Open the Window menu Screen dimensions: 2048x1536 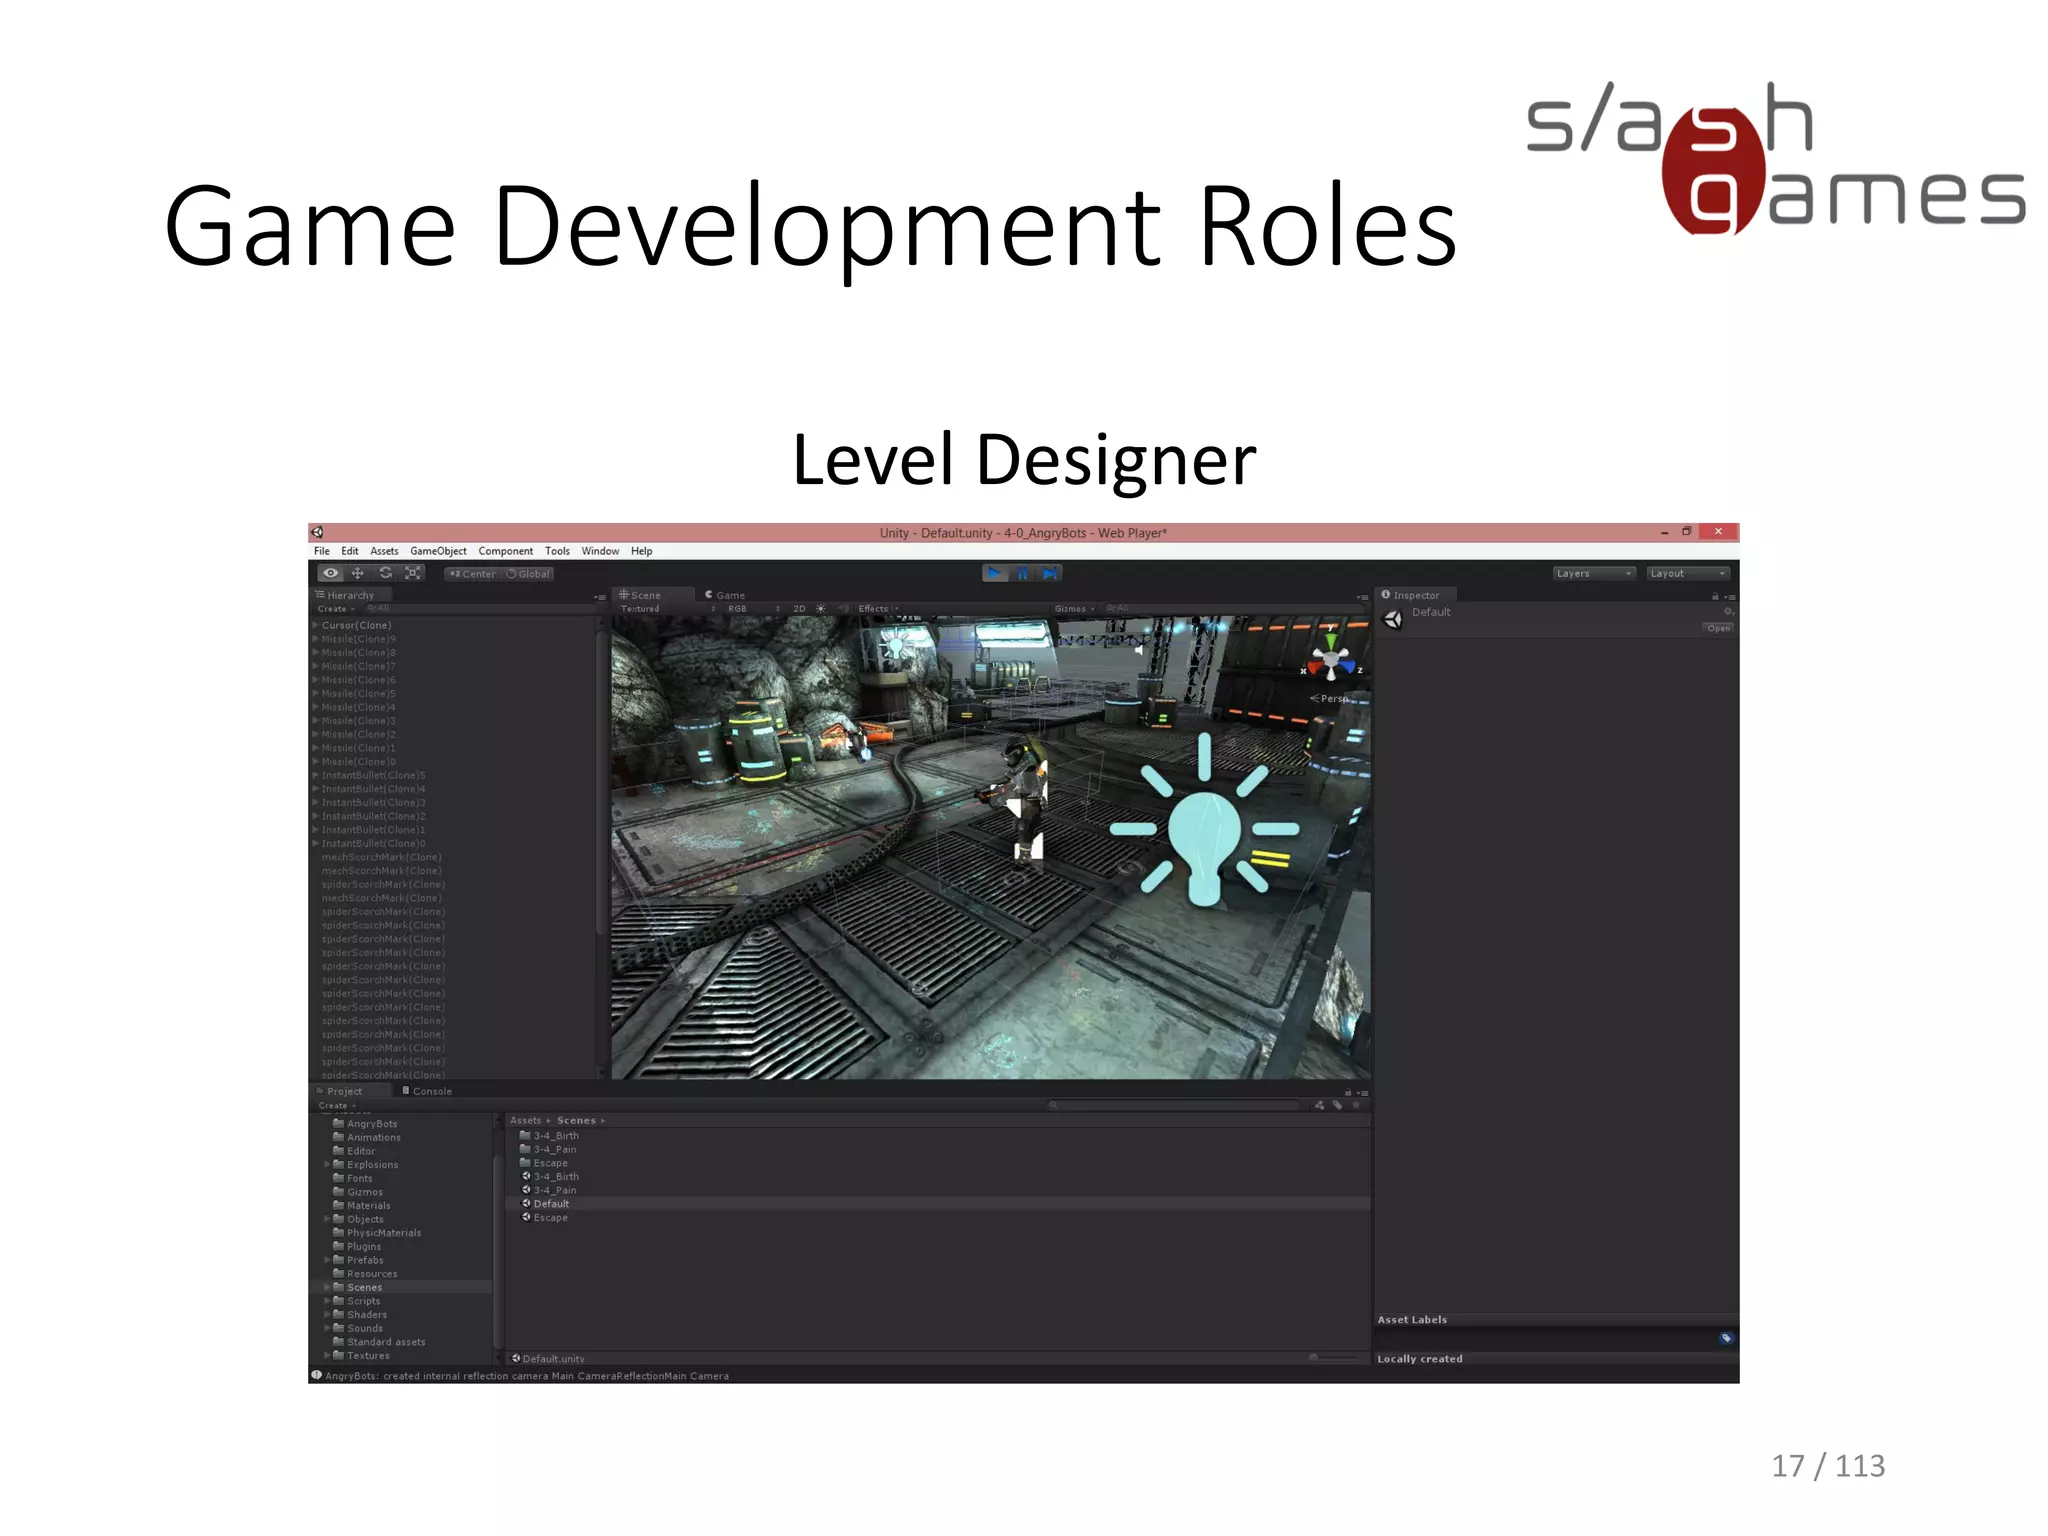coord(600,551)
